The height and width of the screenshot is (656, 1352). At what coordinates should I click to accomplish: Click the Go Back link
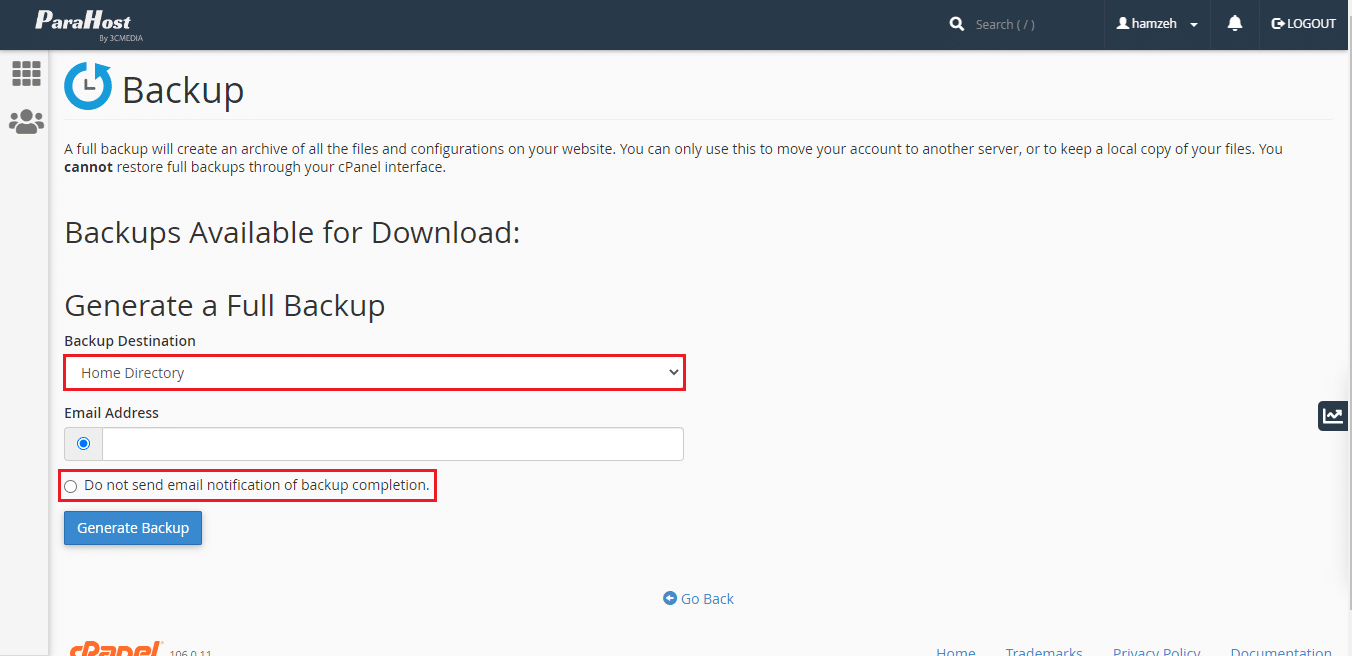[x=698, y=599]
